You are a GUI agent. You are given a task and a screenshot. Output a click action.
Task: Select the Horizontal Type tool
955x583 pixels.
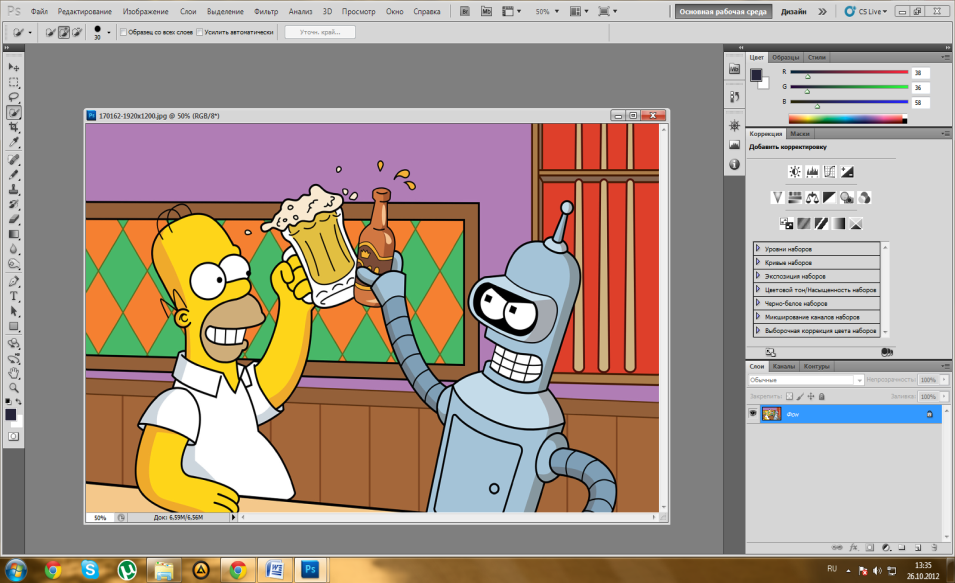[x=13, y=296]
